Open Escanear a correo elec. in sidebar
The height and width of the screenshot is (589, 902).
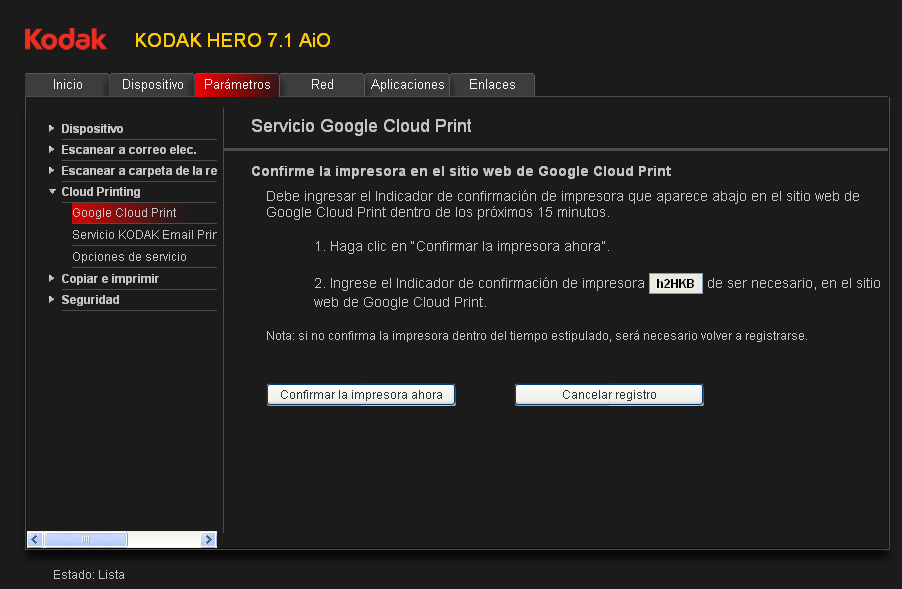pyautogui.click(x=129, y=150)
